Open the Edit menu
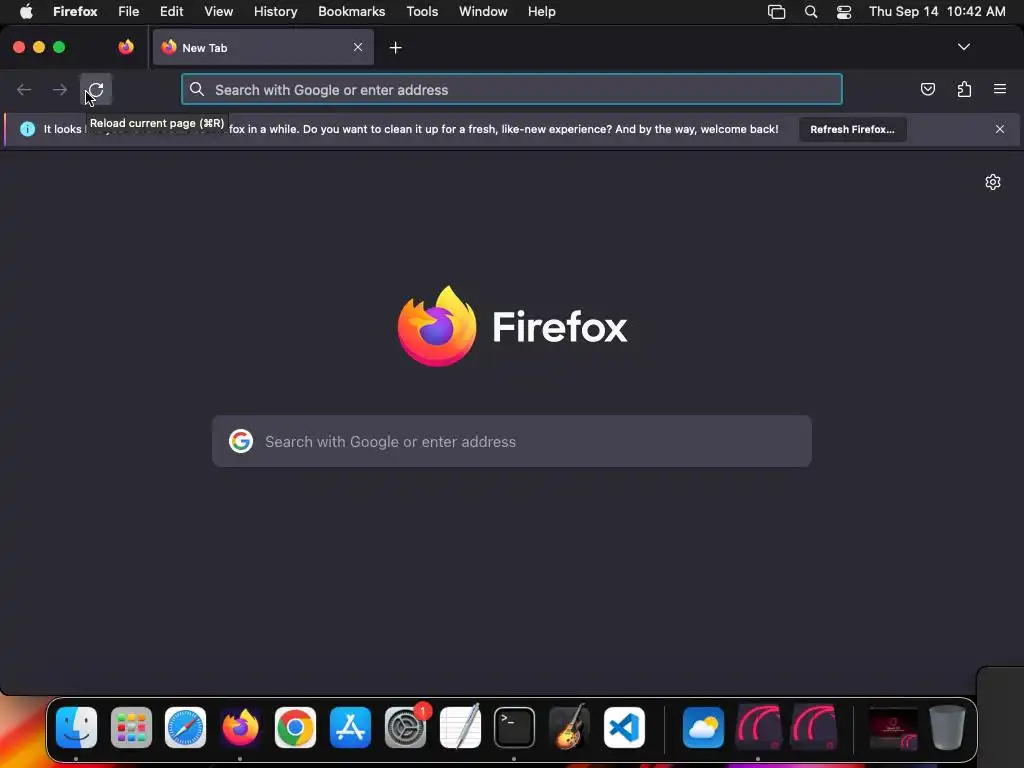 pyautogui.click(x=172, y=12)
